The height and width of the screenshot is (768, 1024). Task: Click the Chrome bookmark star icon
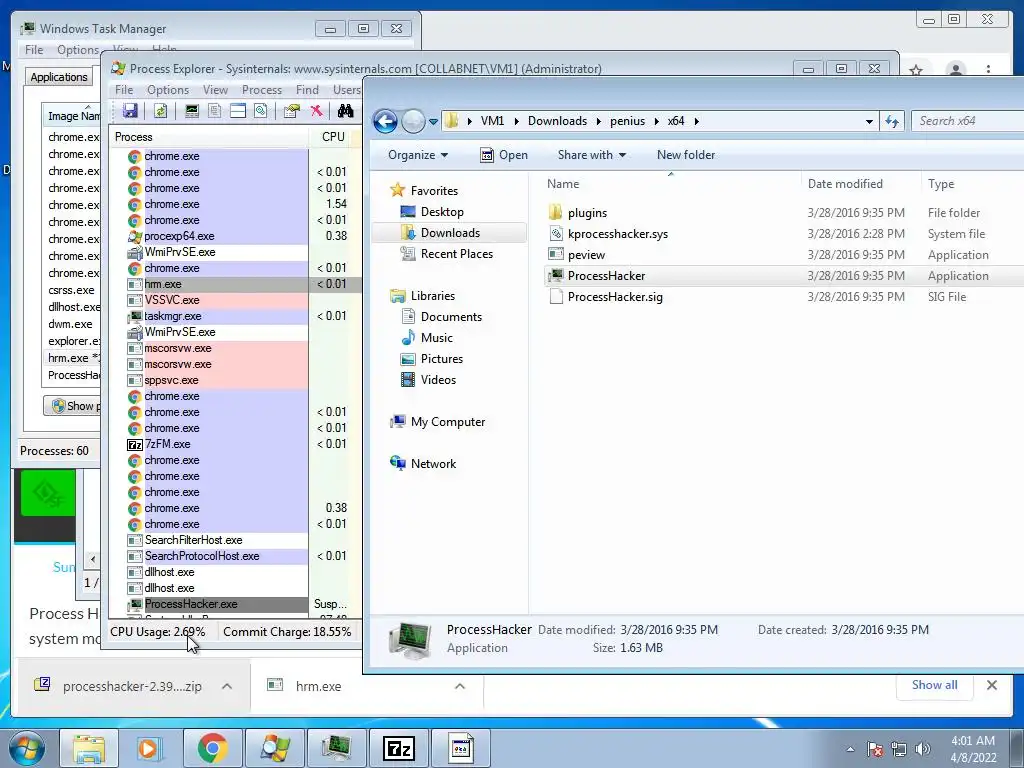click(916, 70)
